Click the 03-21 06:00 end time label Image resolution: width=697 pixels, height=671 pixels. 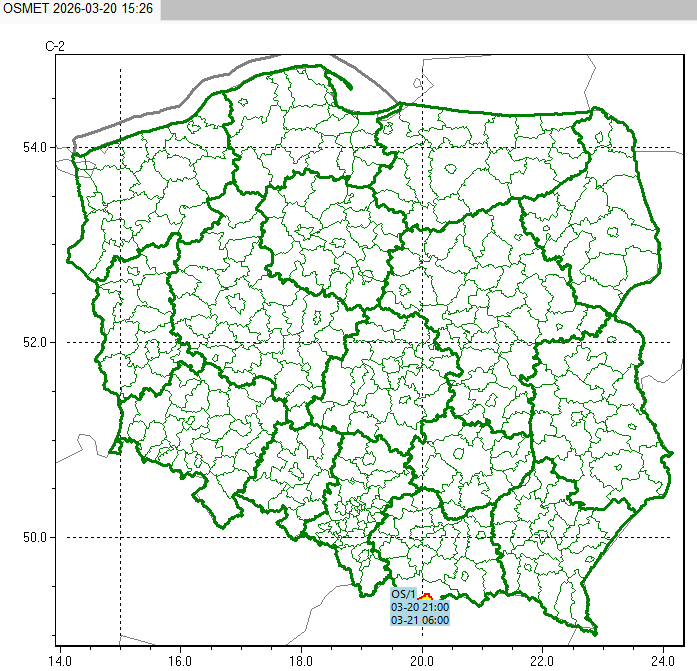pyautogui.click(x=419, y=620)
